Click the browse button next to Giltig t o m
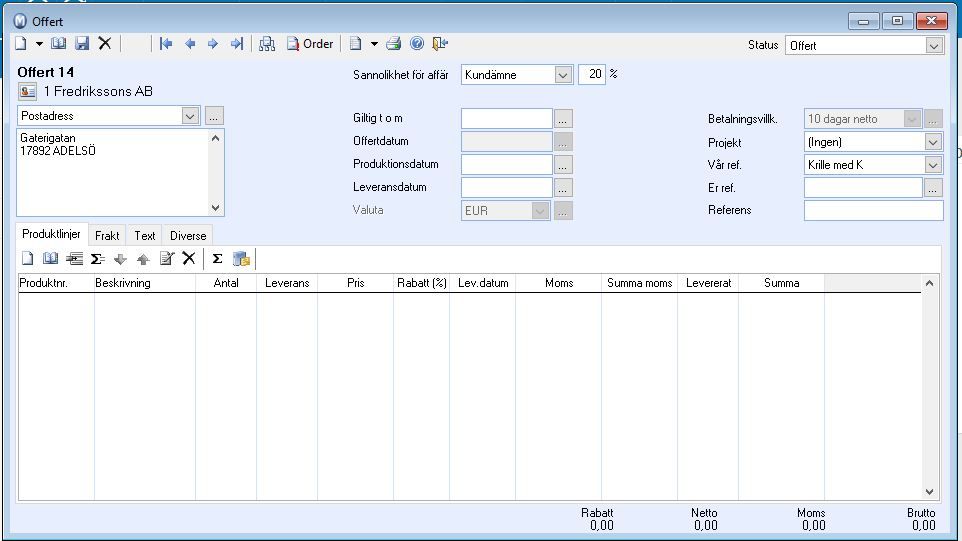Image resolution: width=962 pixels, height=541 pixels. pyautogui.click(x=563, y=119)
